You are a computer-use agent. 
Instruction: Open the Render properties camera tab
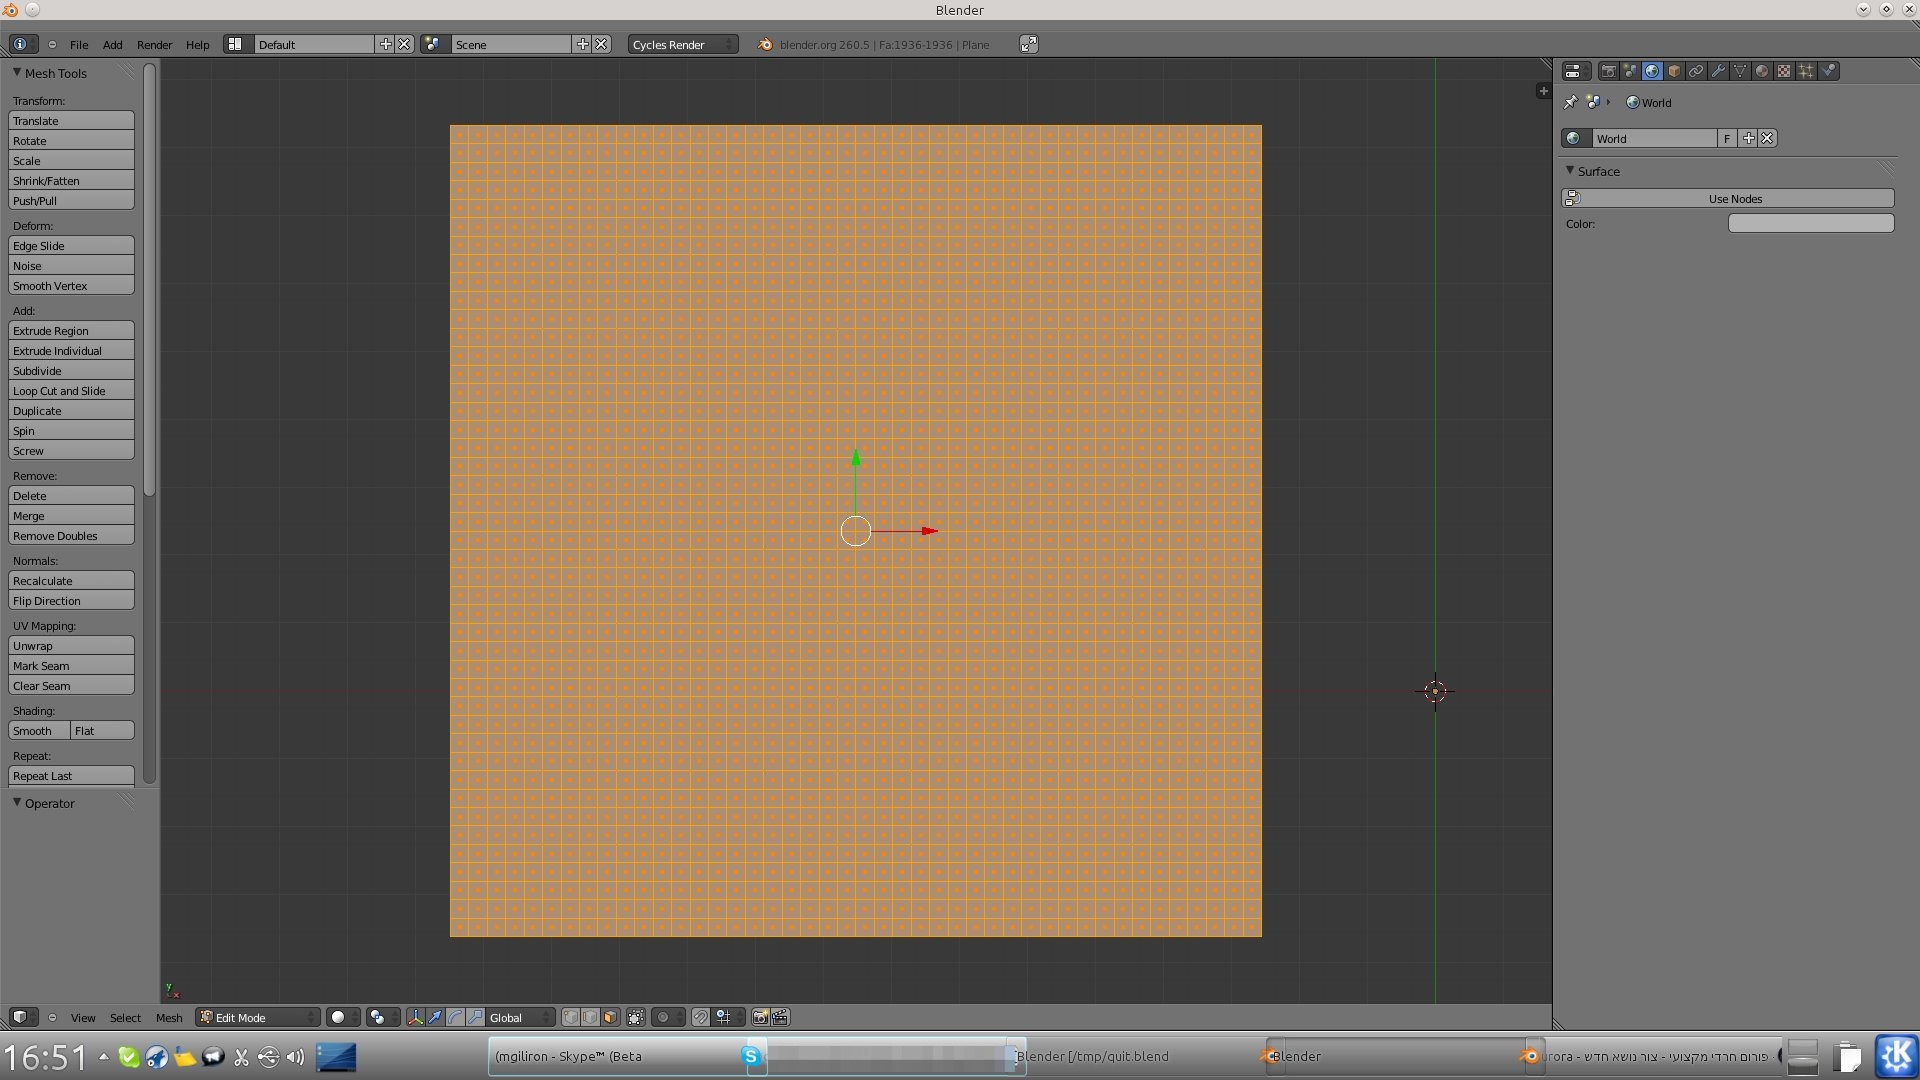click(1608, 71)
